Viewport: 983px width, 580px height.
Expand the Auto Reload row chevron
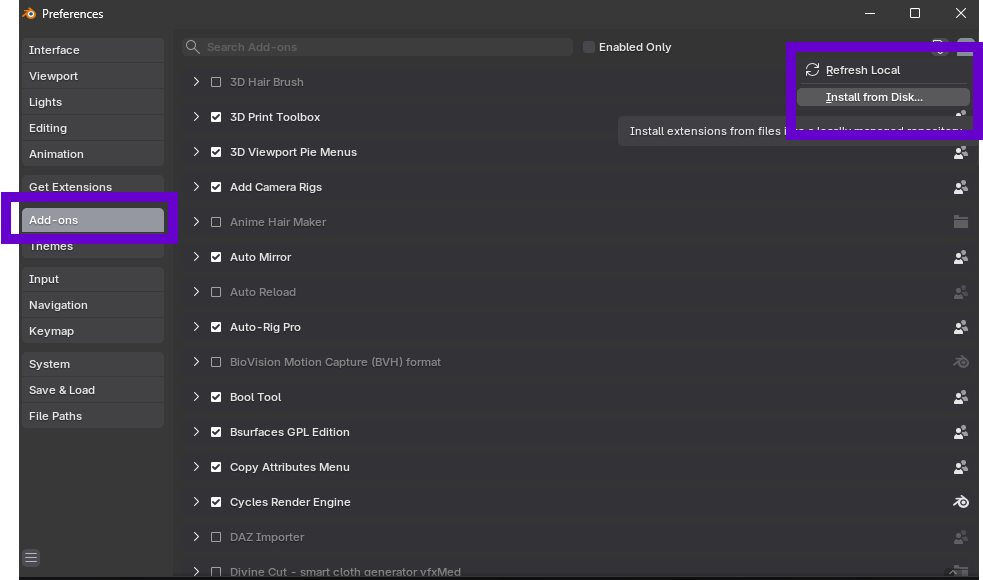click(x=196, y=292)
